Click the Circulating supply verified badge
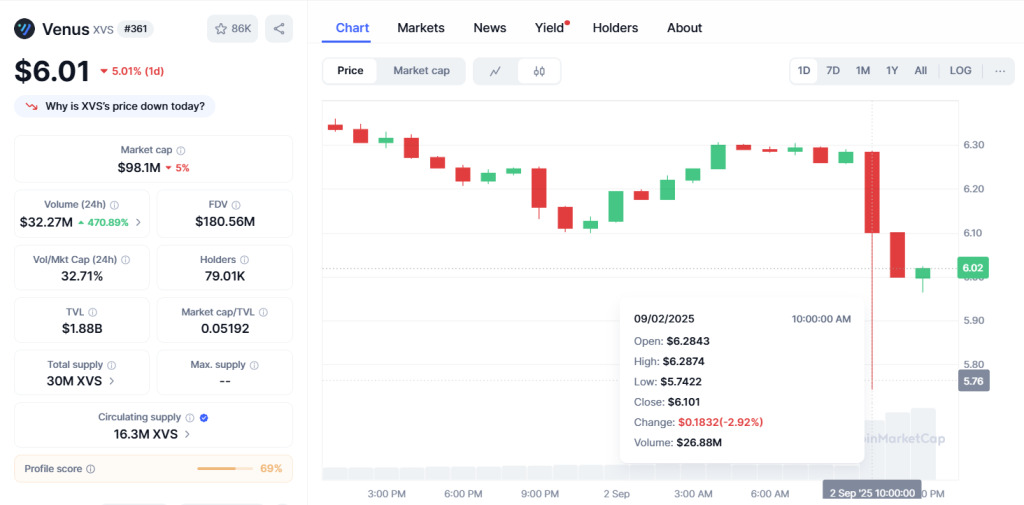The image size is (1024, 505). [x=204, y=417]
